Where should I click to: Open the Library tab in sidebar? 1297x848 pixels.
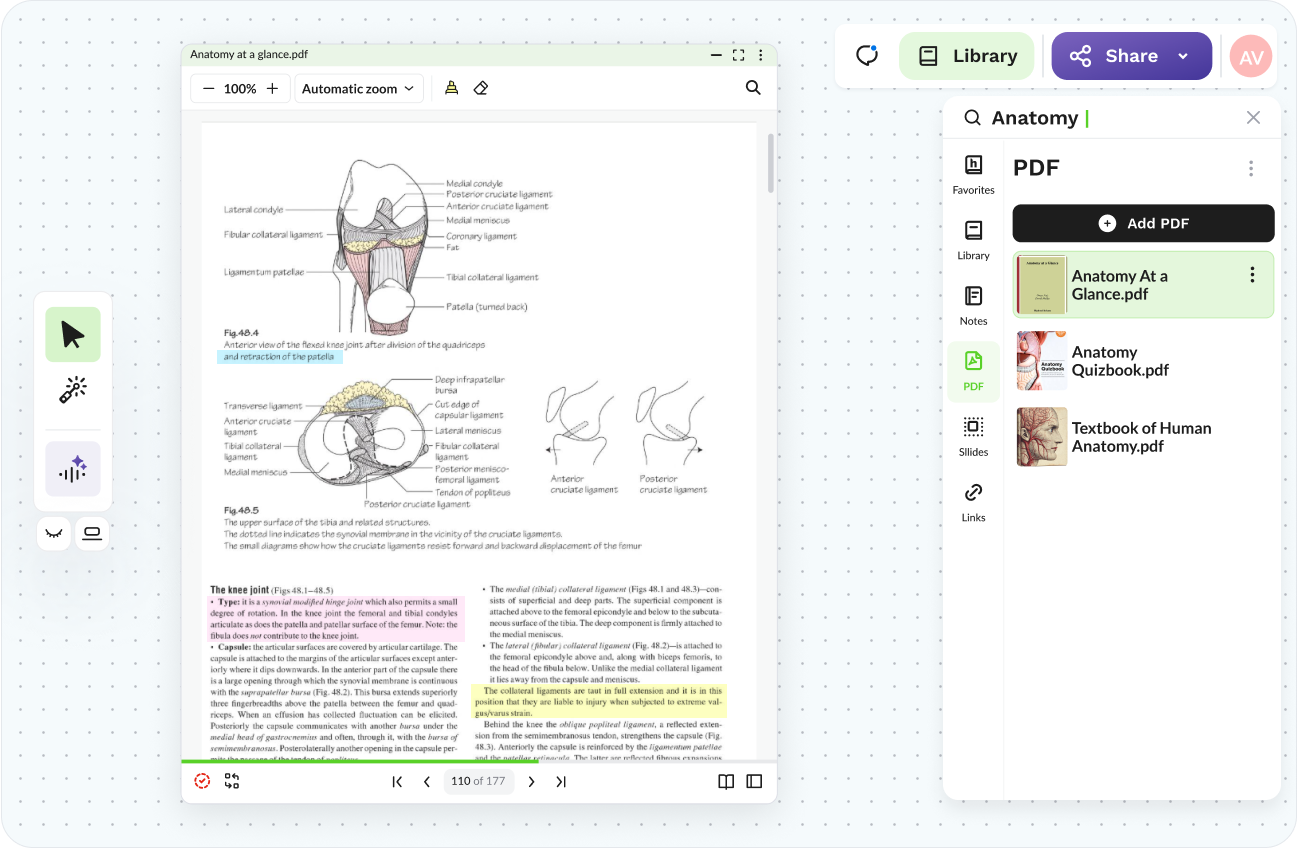[973, 240]
